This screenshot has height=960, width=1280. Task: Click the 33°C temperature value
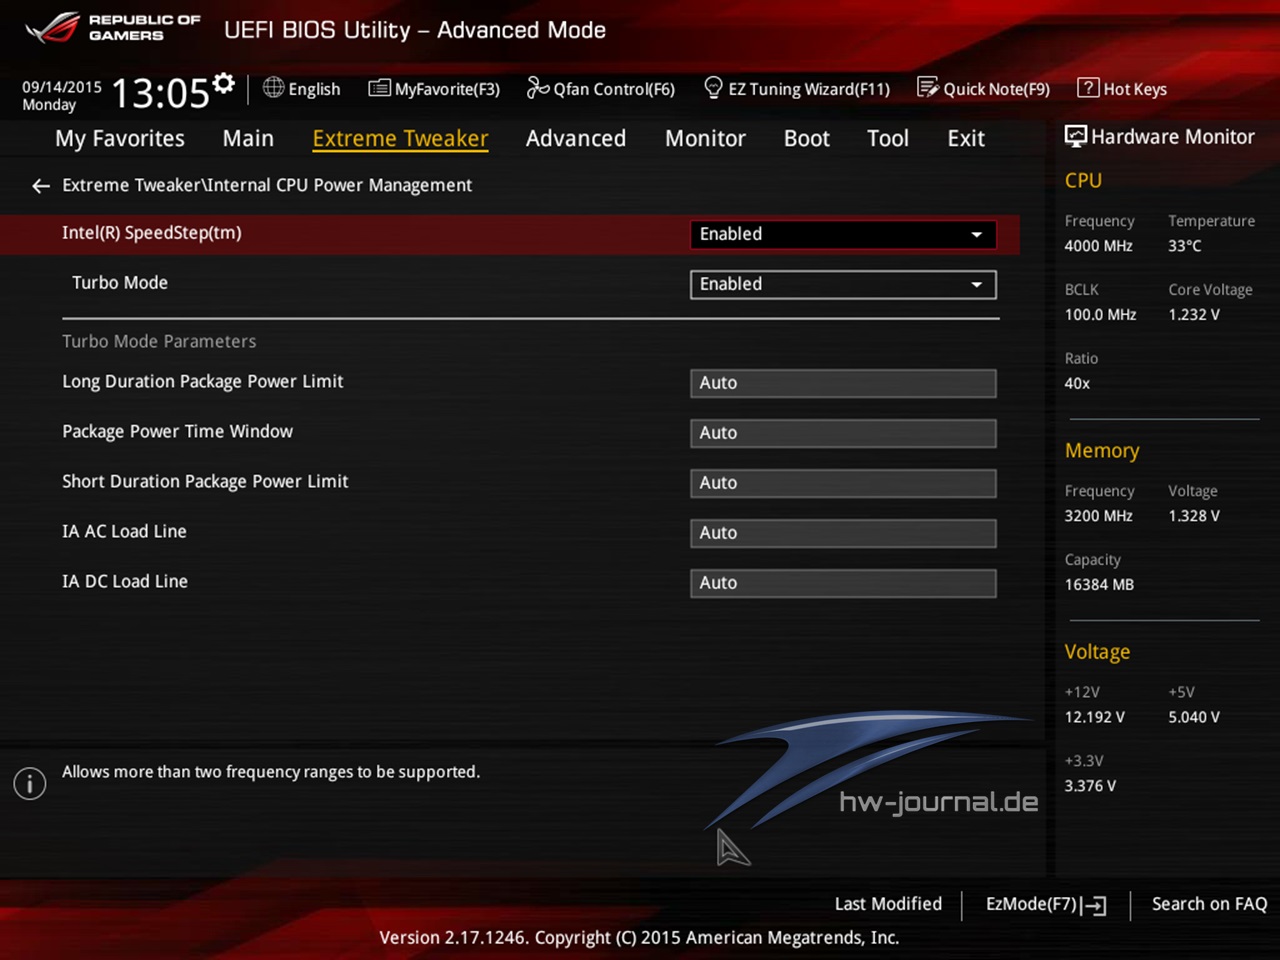point(1185,246)
